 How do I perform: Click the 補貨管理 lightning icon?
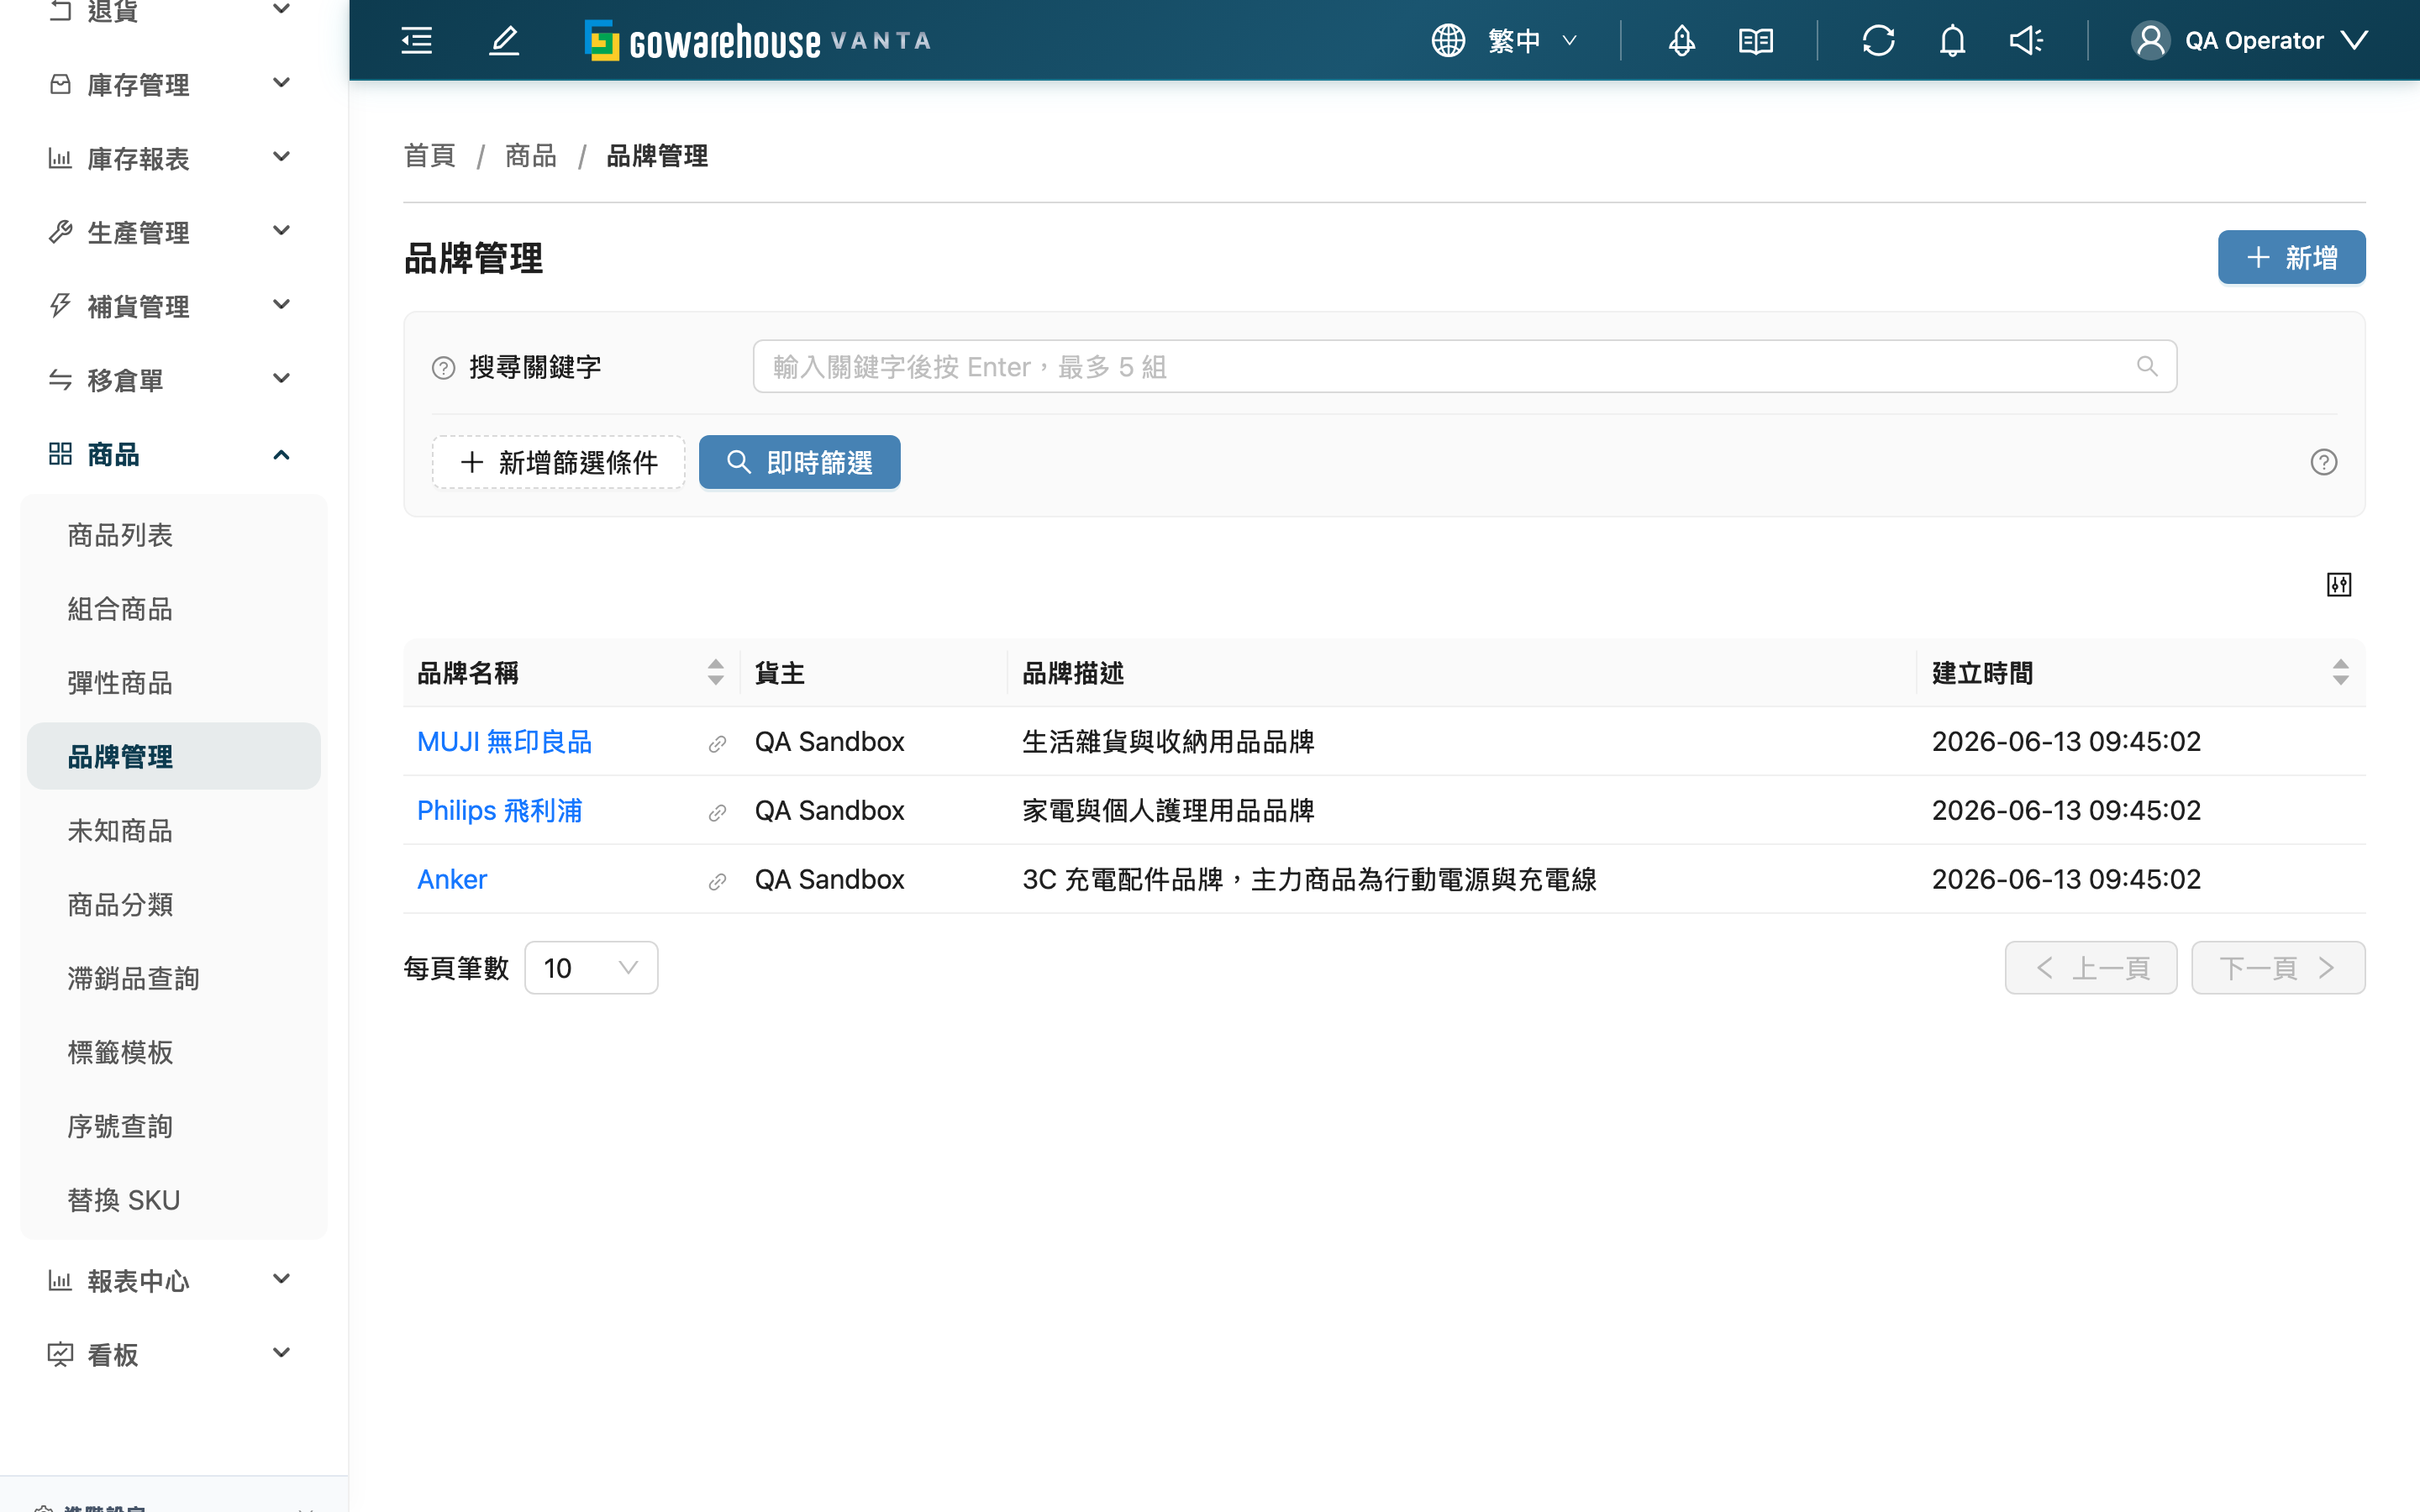pyautogui.click(x=60, y=306)
